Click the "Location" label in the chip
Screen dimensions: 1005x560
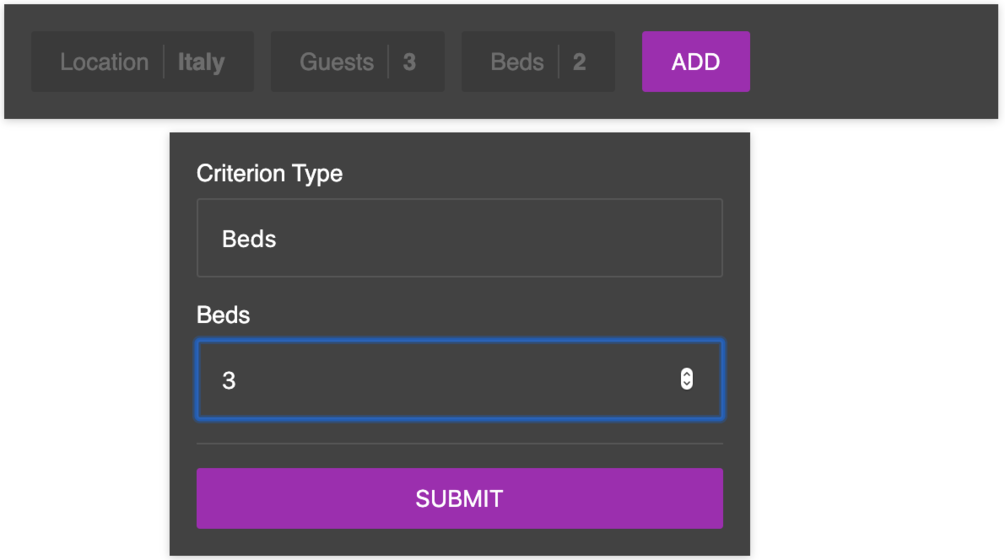[x=104, y=62]
